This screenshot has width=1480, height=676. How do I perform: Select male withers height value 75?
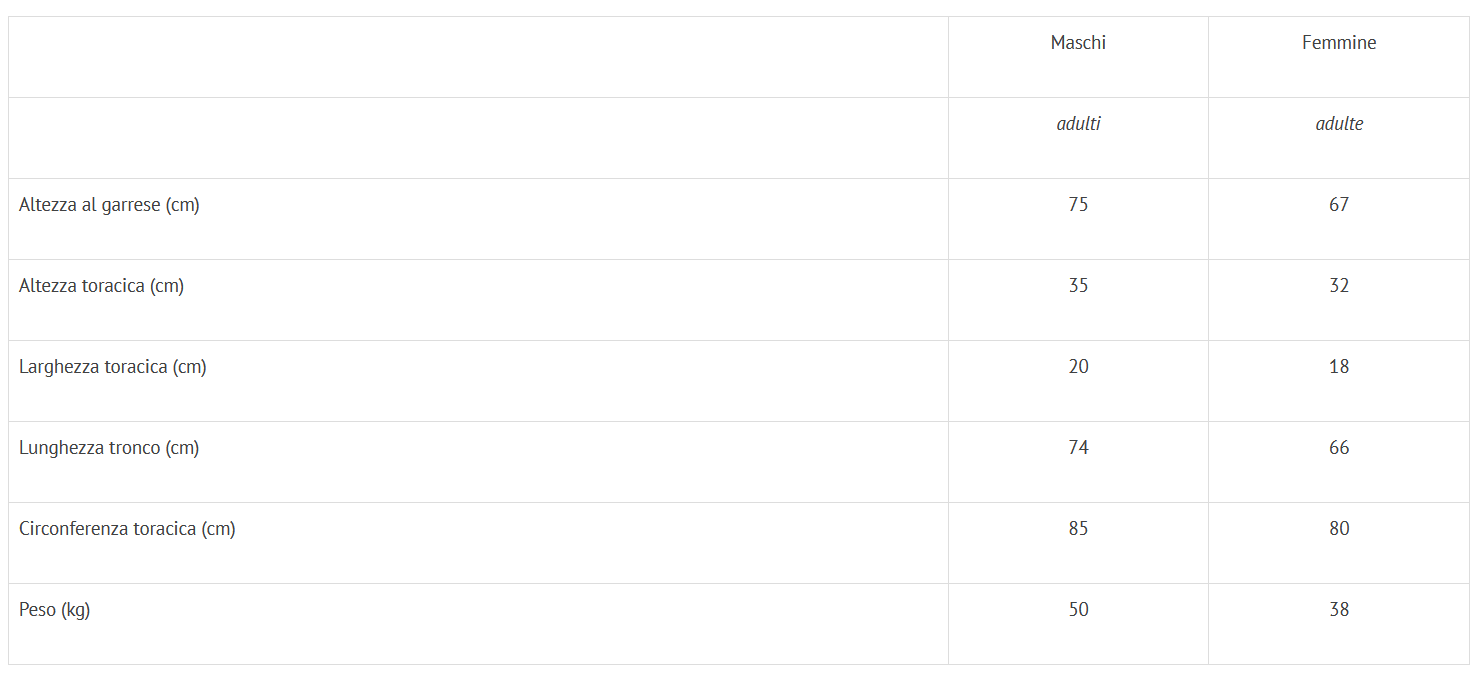click(x=1078, y=205)
